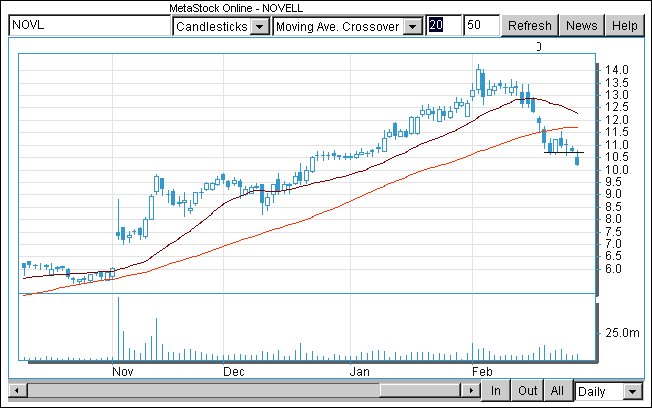Click the Refresh button
The height and width of the screenshot is (408, 652).
pos(530,26)
